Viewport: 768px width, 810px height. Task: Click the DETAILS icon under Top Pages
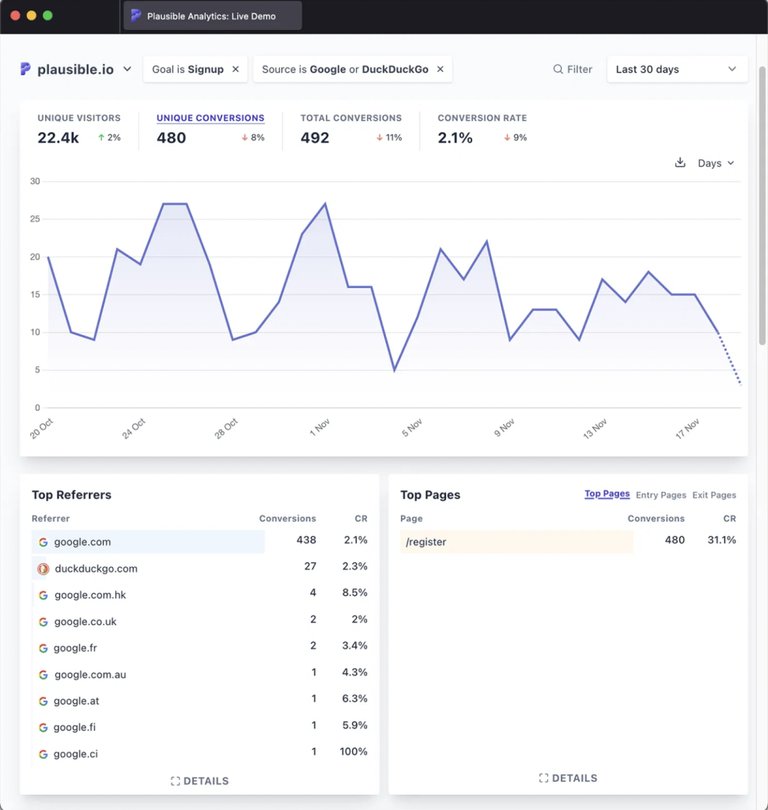click(542, 777)
